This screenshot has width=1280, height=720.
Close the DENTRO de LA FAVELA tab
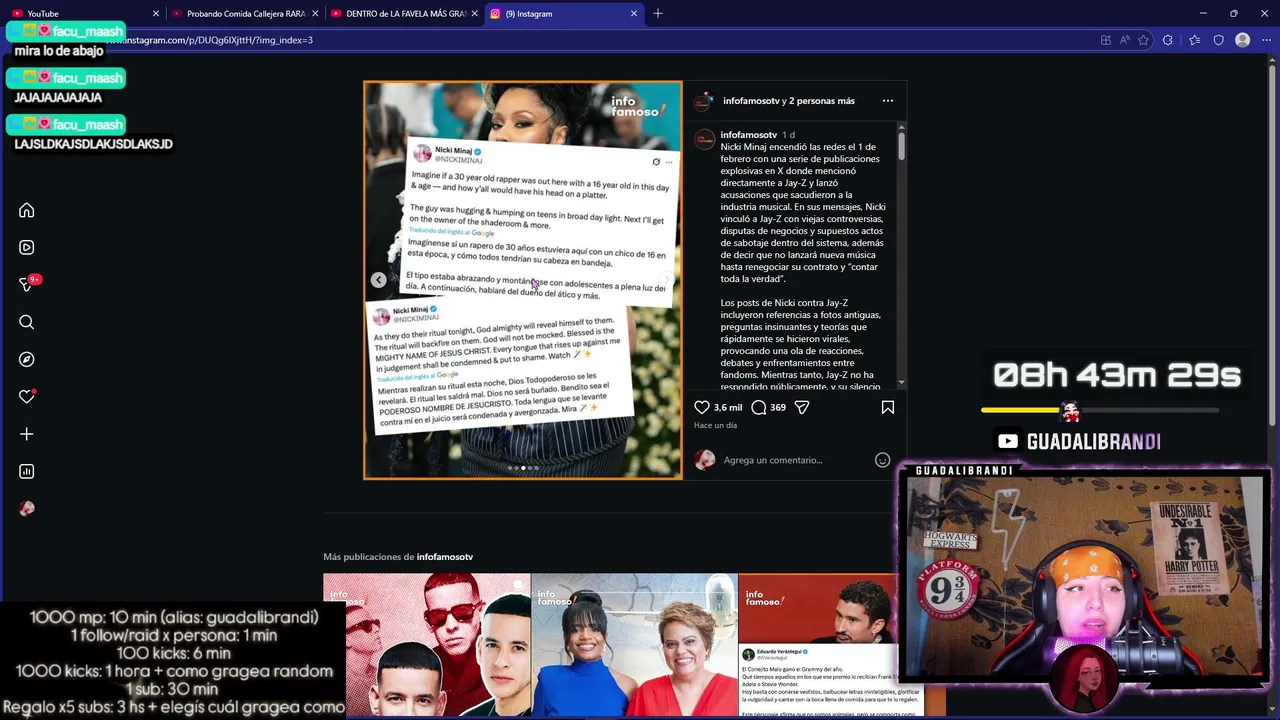[475, 14]
